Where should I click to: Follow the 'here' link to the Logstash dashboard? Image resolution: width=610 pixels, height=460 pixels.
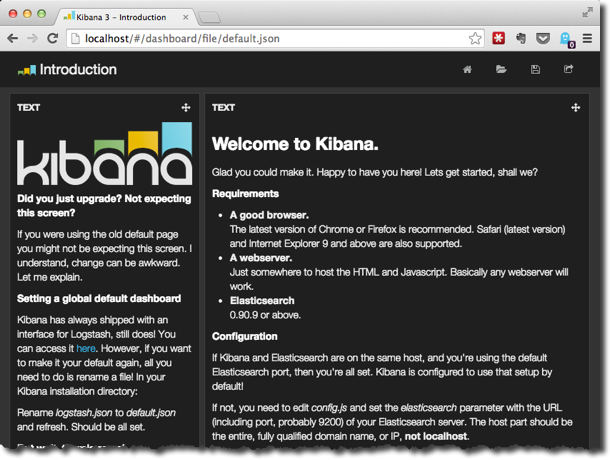86,348
